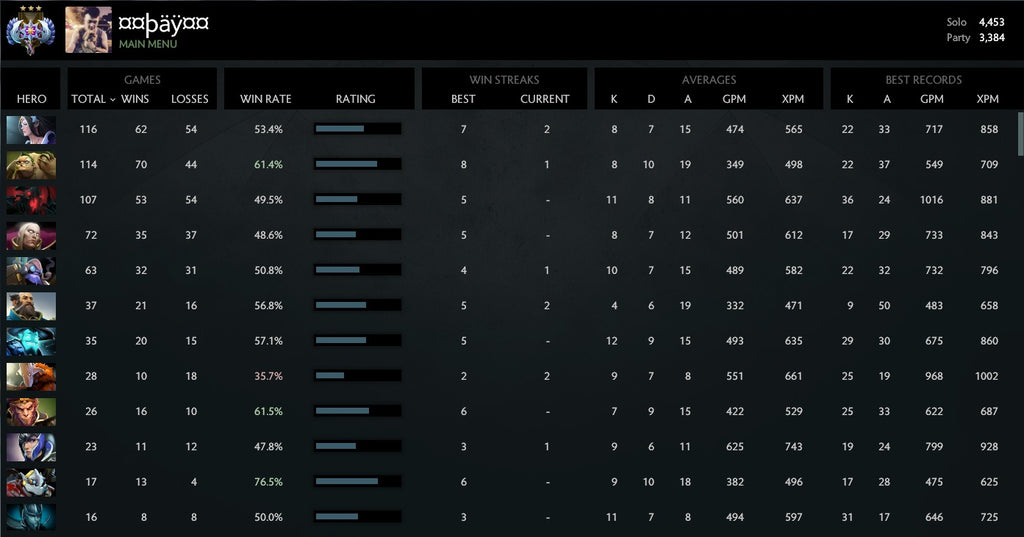Click the rating bar in the first row

(357, 129)
